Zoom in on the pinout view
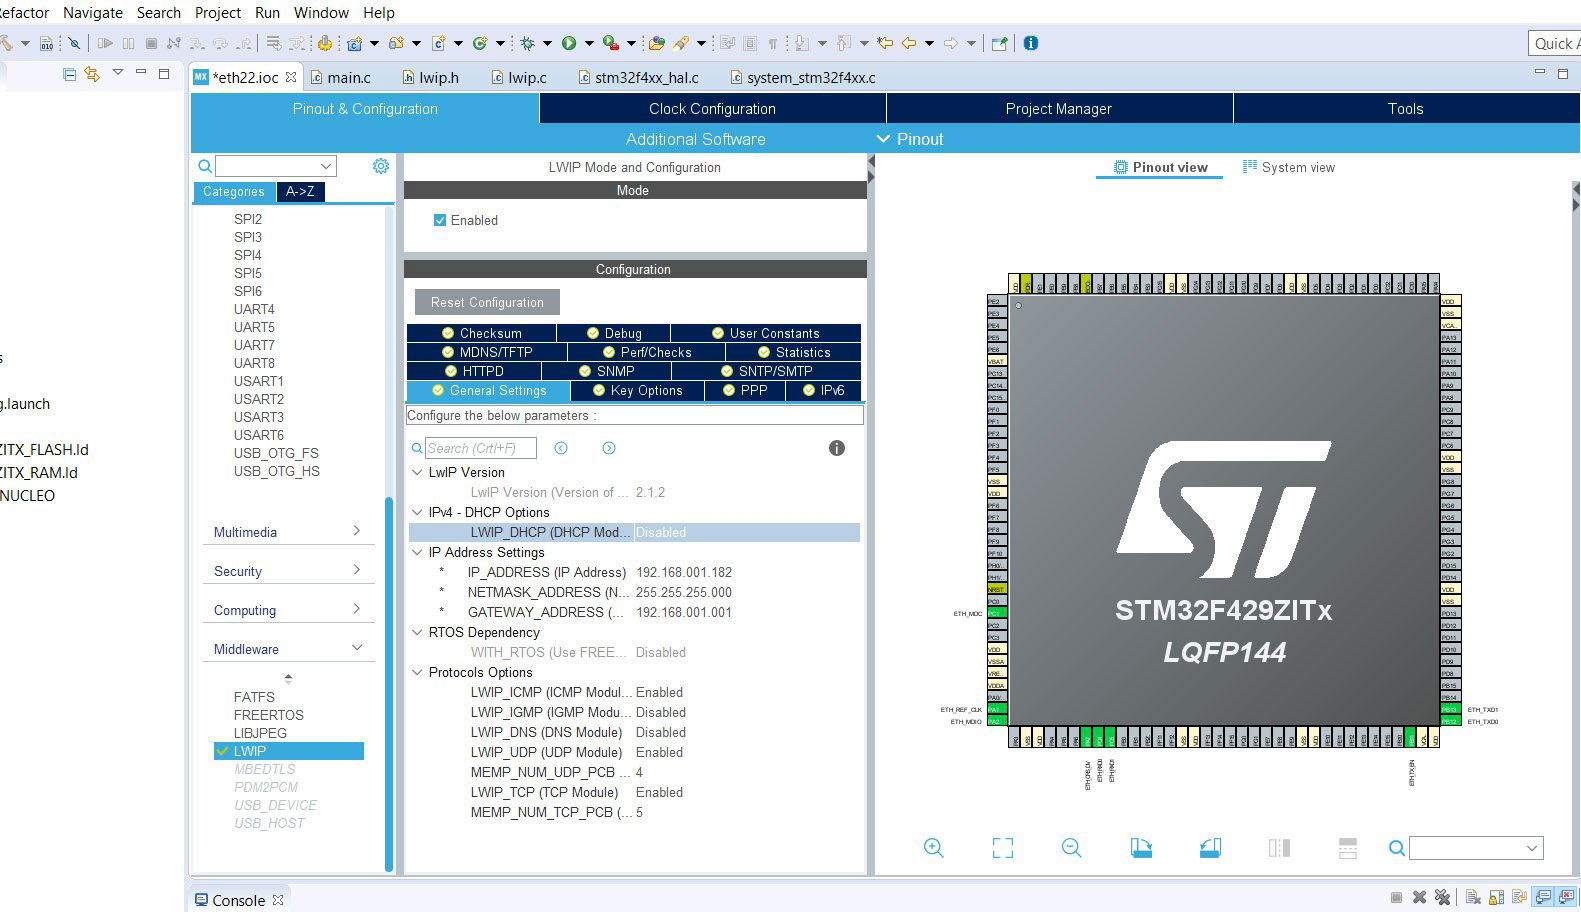1581x912 pixels. 933,848
